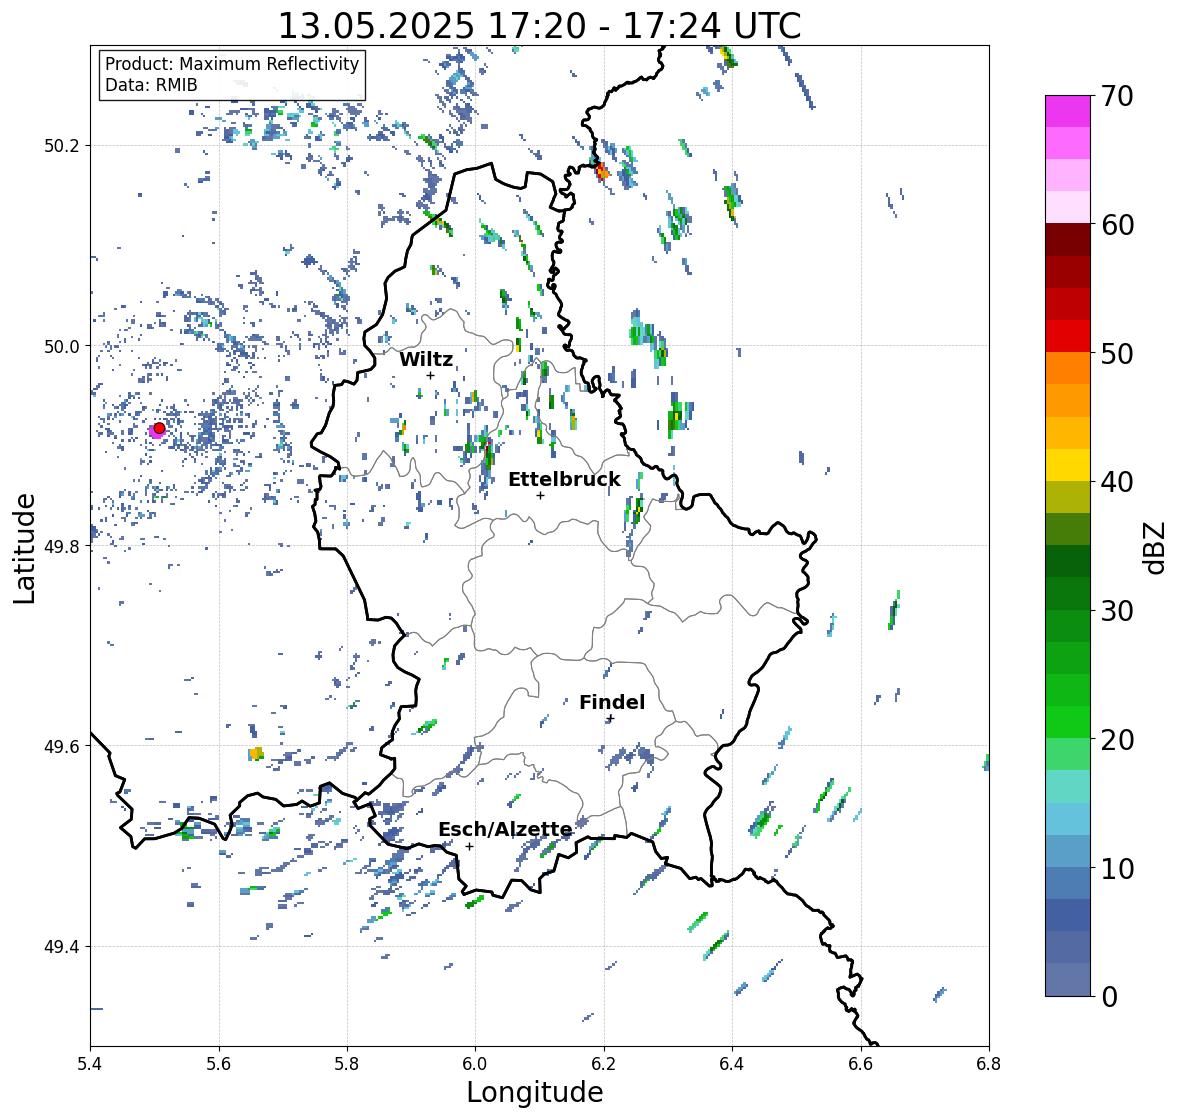Screen dimensions: 1179x1117
Task: Pick the bright red colorbar swatch at 50 dBZ
Action: click(1068, 336)
